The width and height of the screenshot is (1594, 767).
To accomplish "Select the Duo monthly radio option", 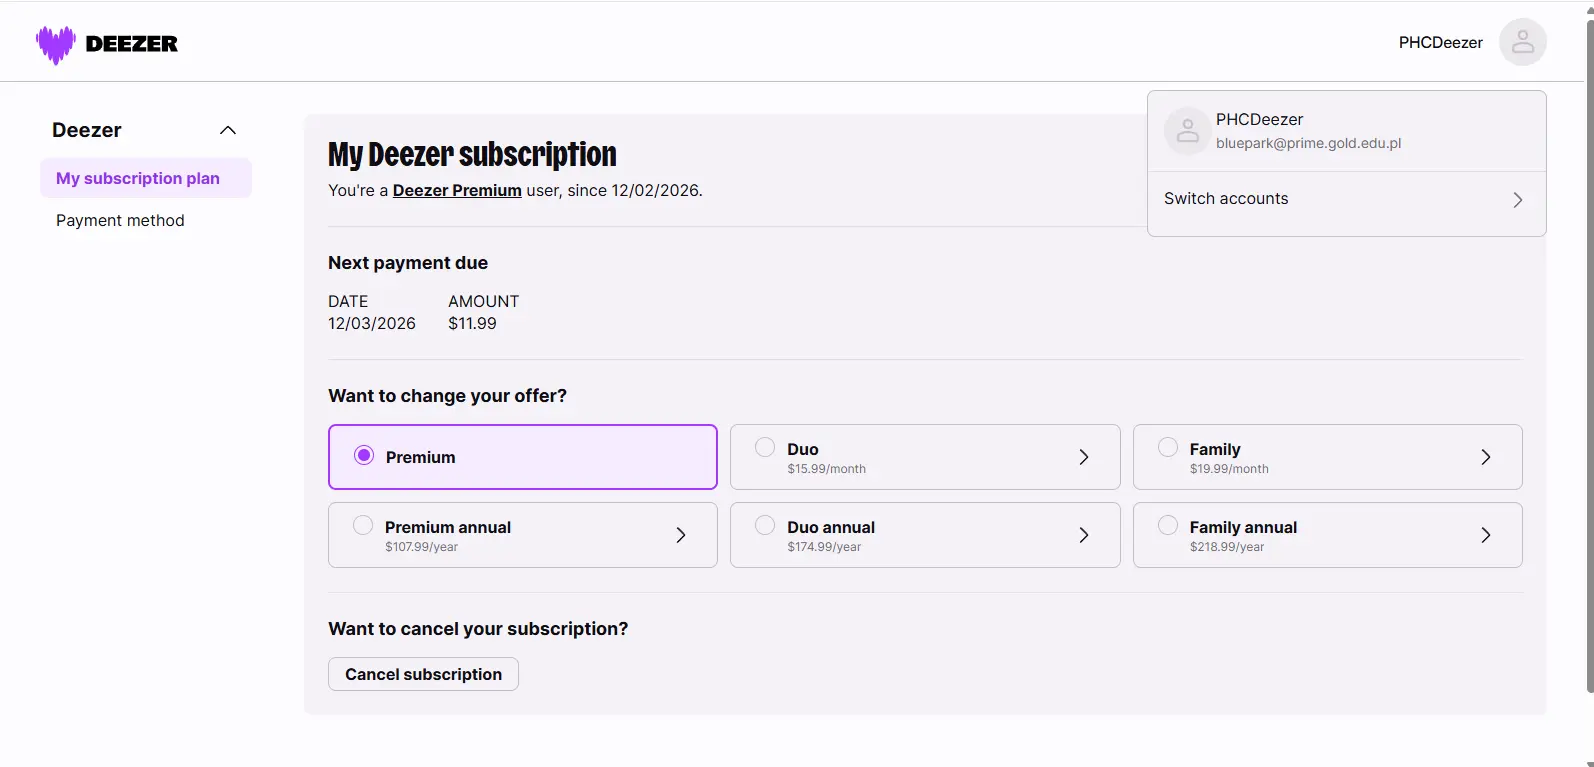I will point(765,447).
